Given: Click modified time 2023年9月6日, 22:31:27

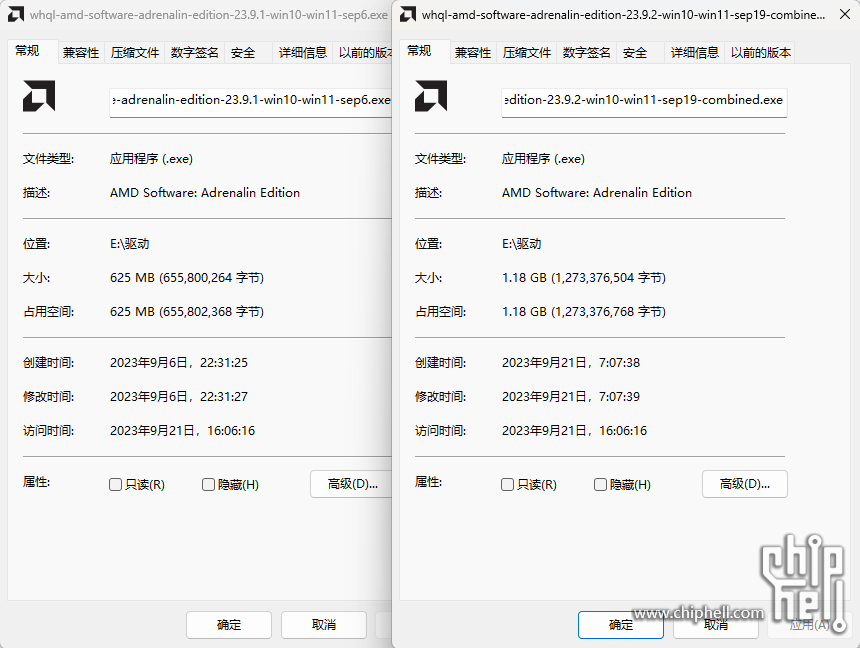Looking at the screenshot, I should (179, 397).
